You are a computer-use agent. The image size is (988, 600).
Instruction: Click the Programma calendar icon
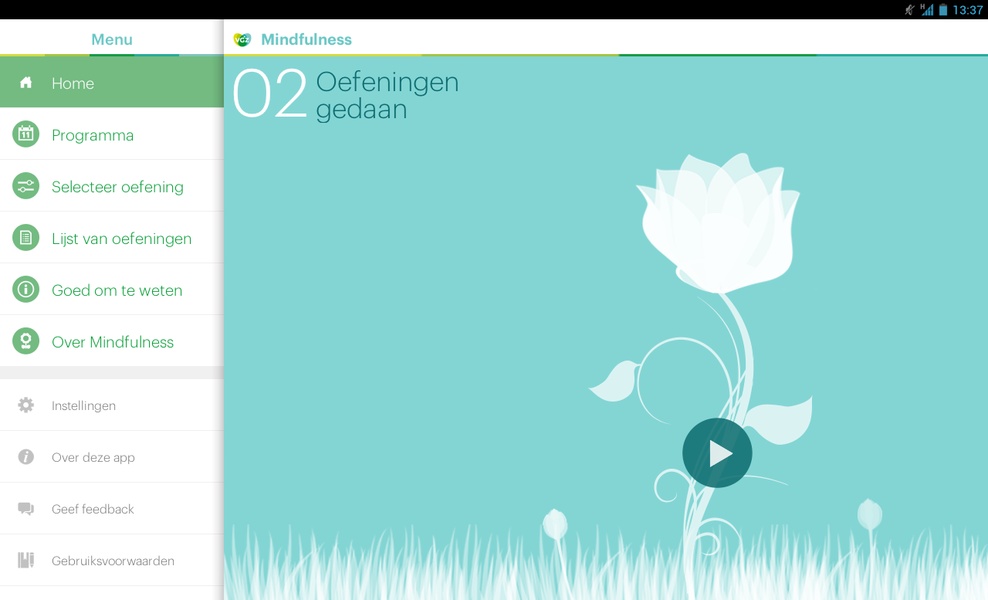[x=26, y=134]
